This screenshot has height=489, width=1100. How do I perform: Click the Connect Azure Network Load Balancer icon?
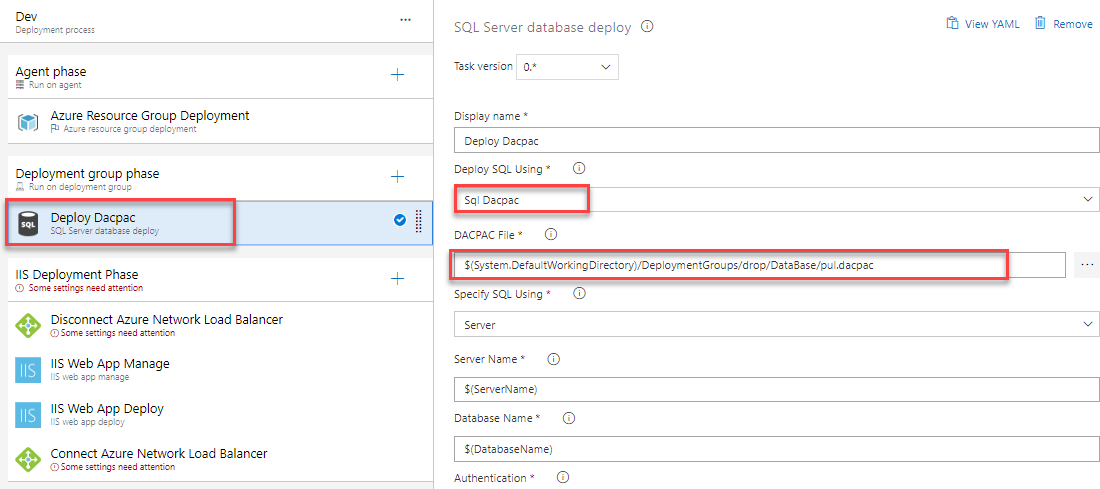tap(28, 460)
